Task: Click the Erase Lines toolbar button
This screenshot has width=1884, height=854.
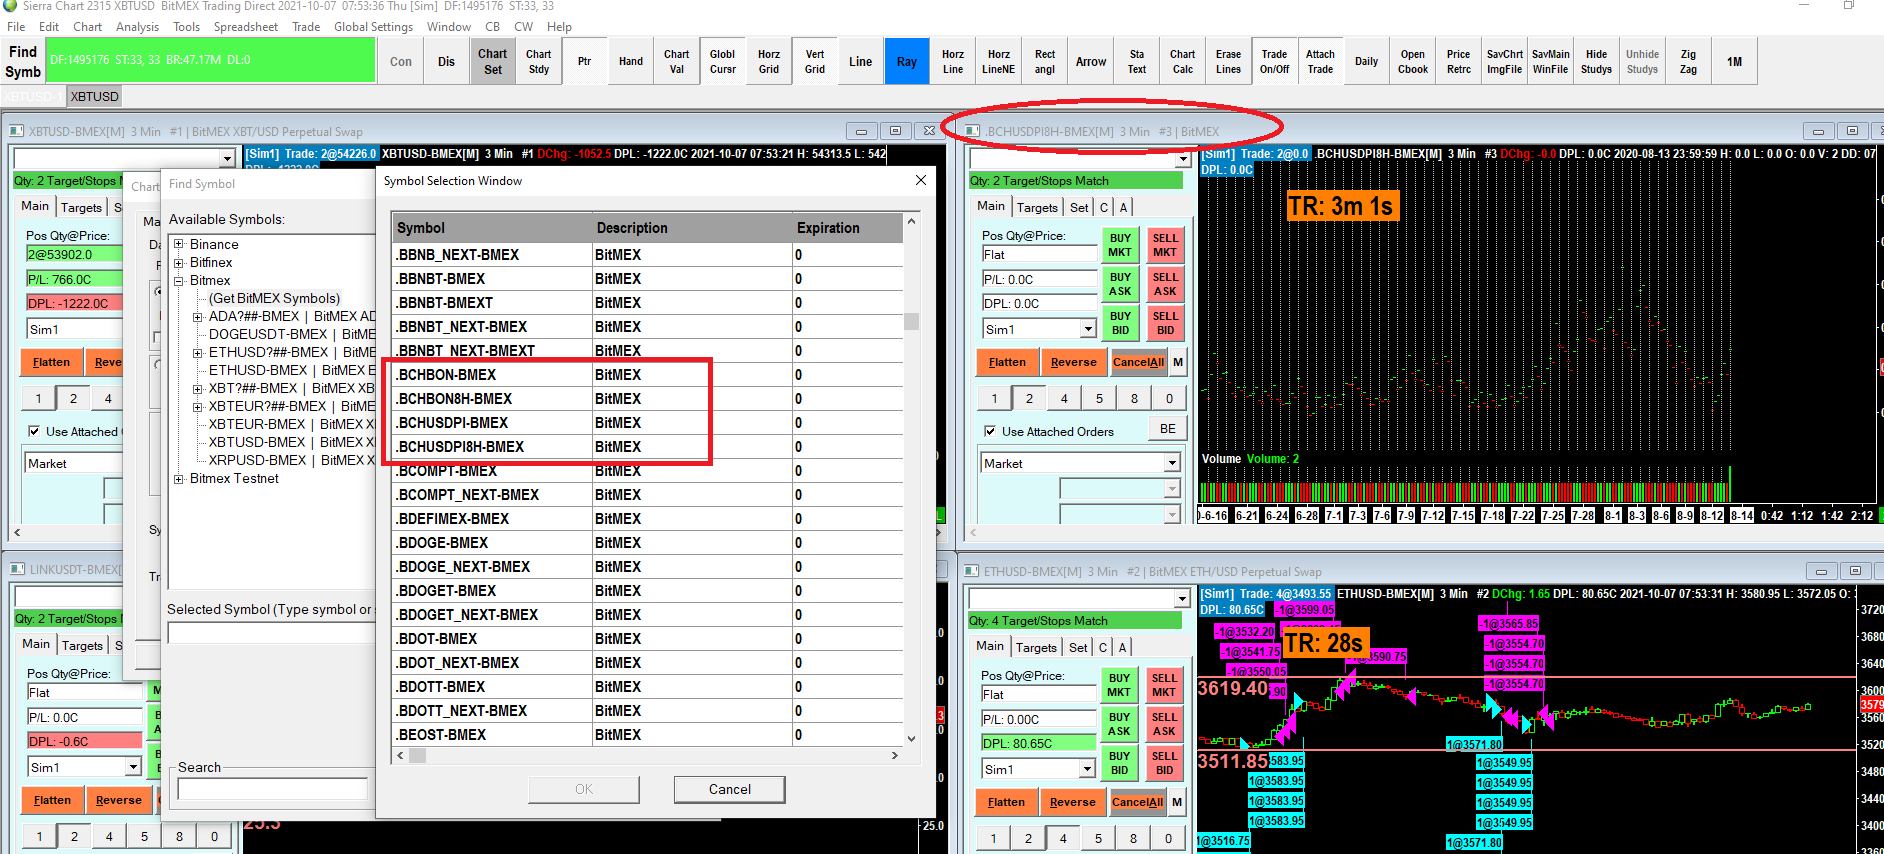Action: click(1228, 62)
